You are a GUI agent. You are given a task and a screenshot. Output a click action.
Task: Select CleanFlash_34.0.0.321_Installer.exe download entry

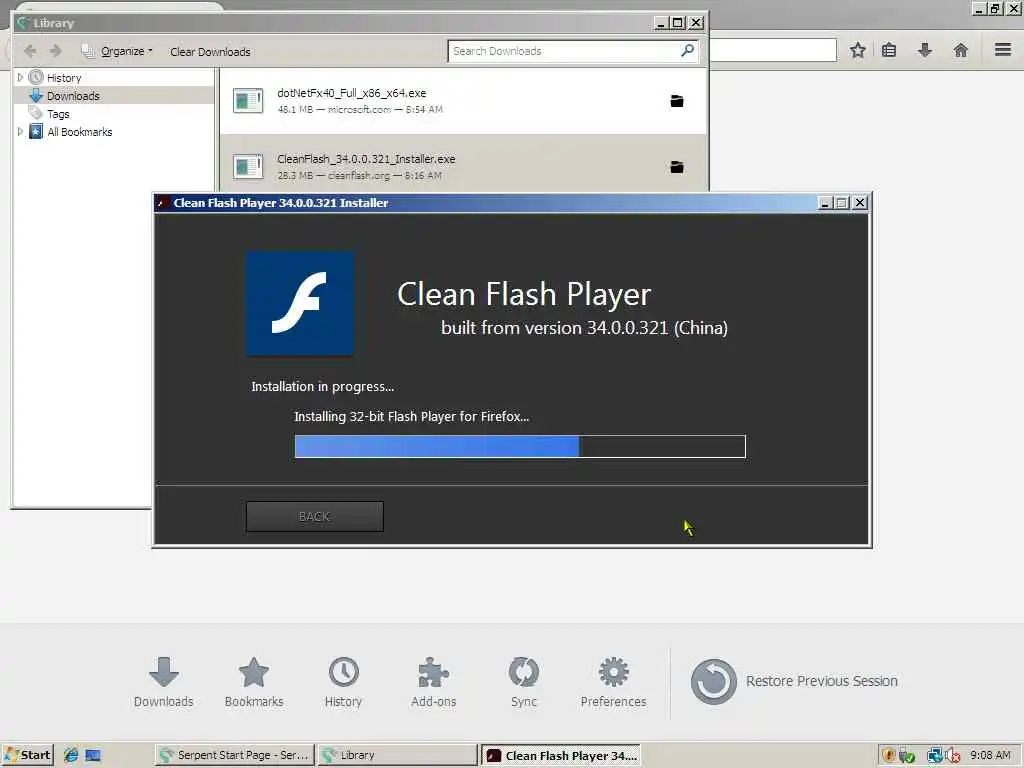tap(462, 163)
